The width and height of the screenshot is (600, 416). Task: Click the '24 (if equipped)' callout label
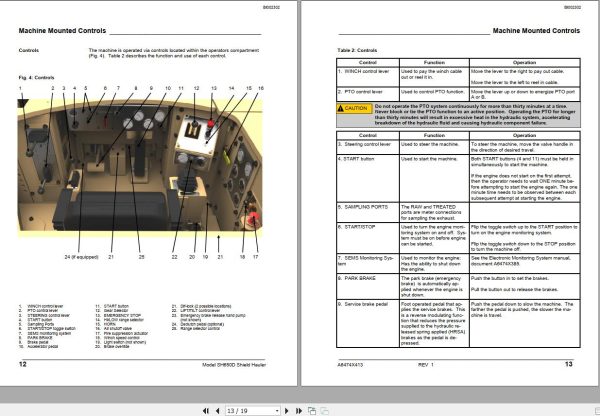click(82, 257)
